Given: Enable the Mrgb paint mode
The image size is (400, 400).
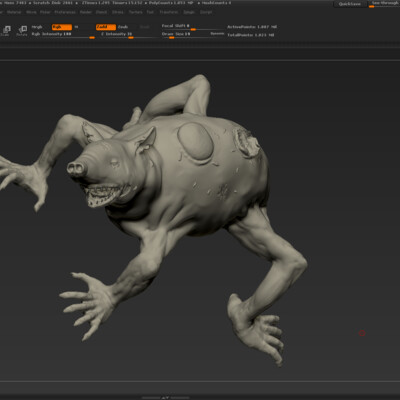Looking at the screenshot, I should pyautogui.click(x=37, y=27).
